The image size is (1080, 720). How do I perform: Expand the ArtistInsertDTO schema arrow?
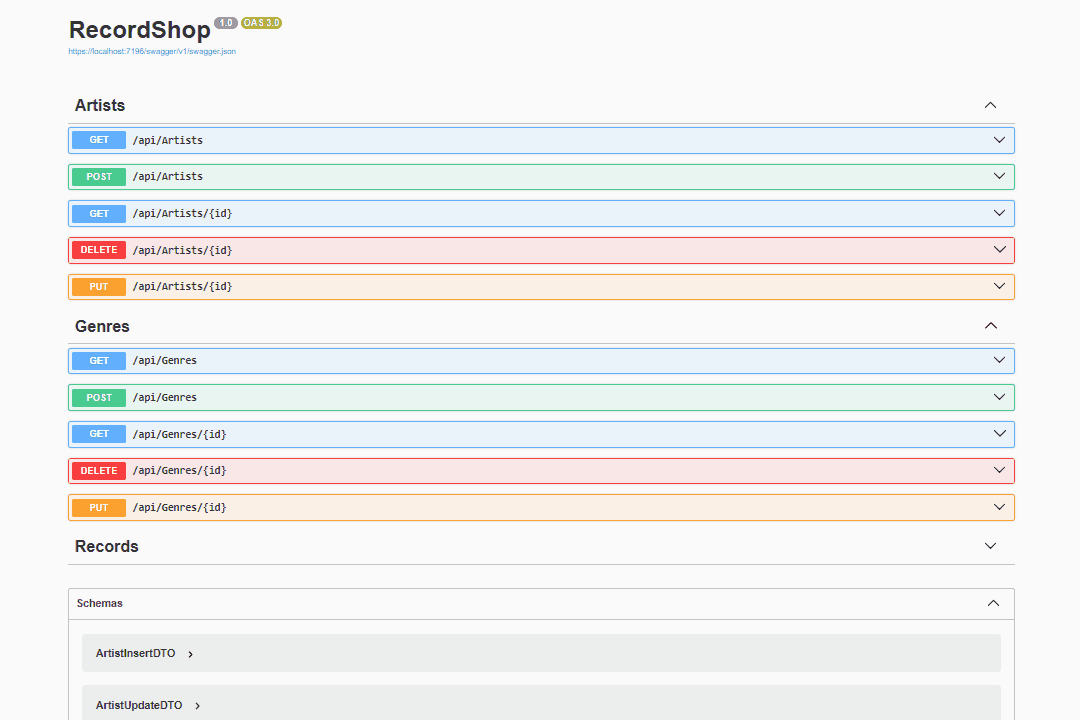pyautogui.click(x=190, y=654)
